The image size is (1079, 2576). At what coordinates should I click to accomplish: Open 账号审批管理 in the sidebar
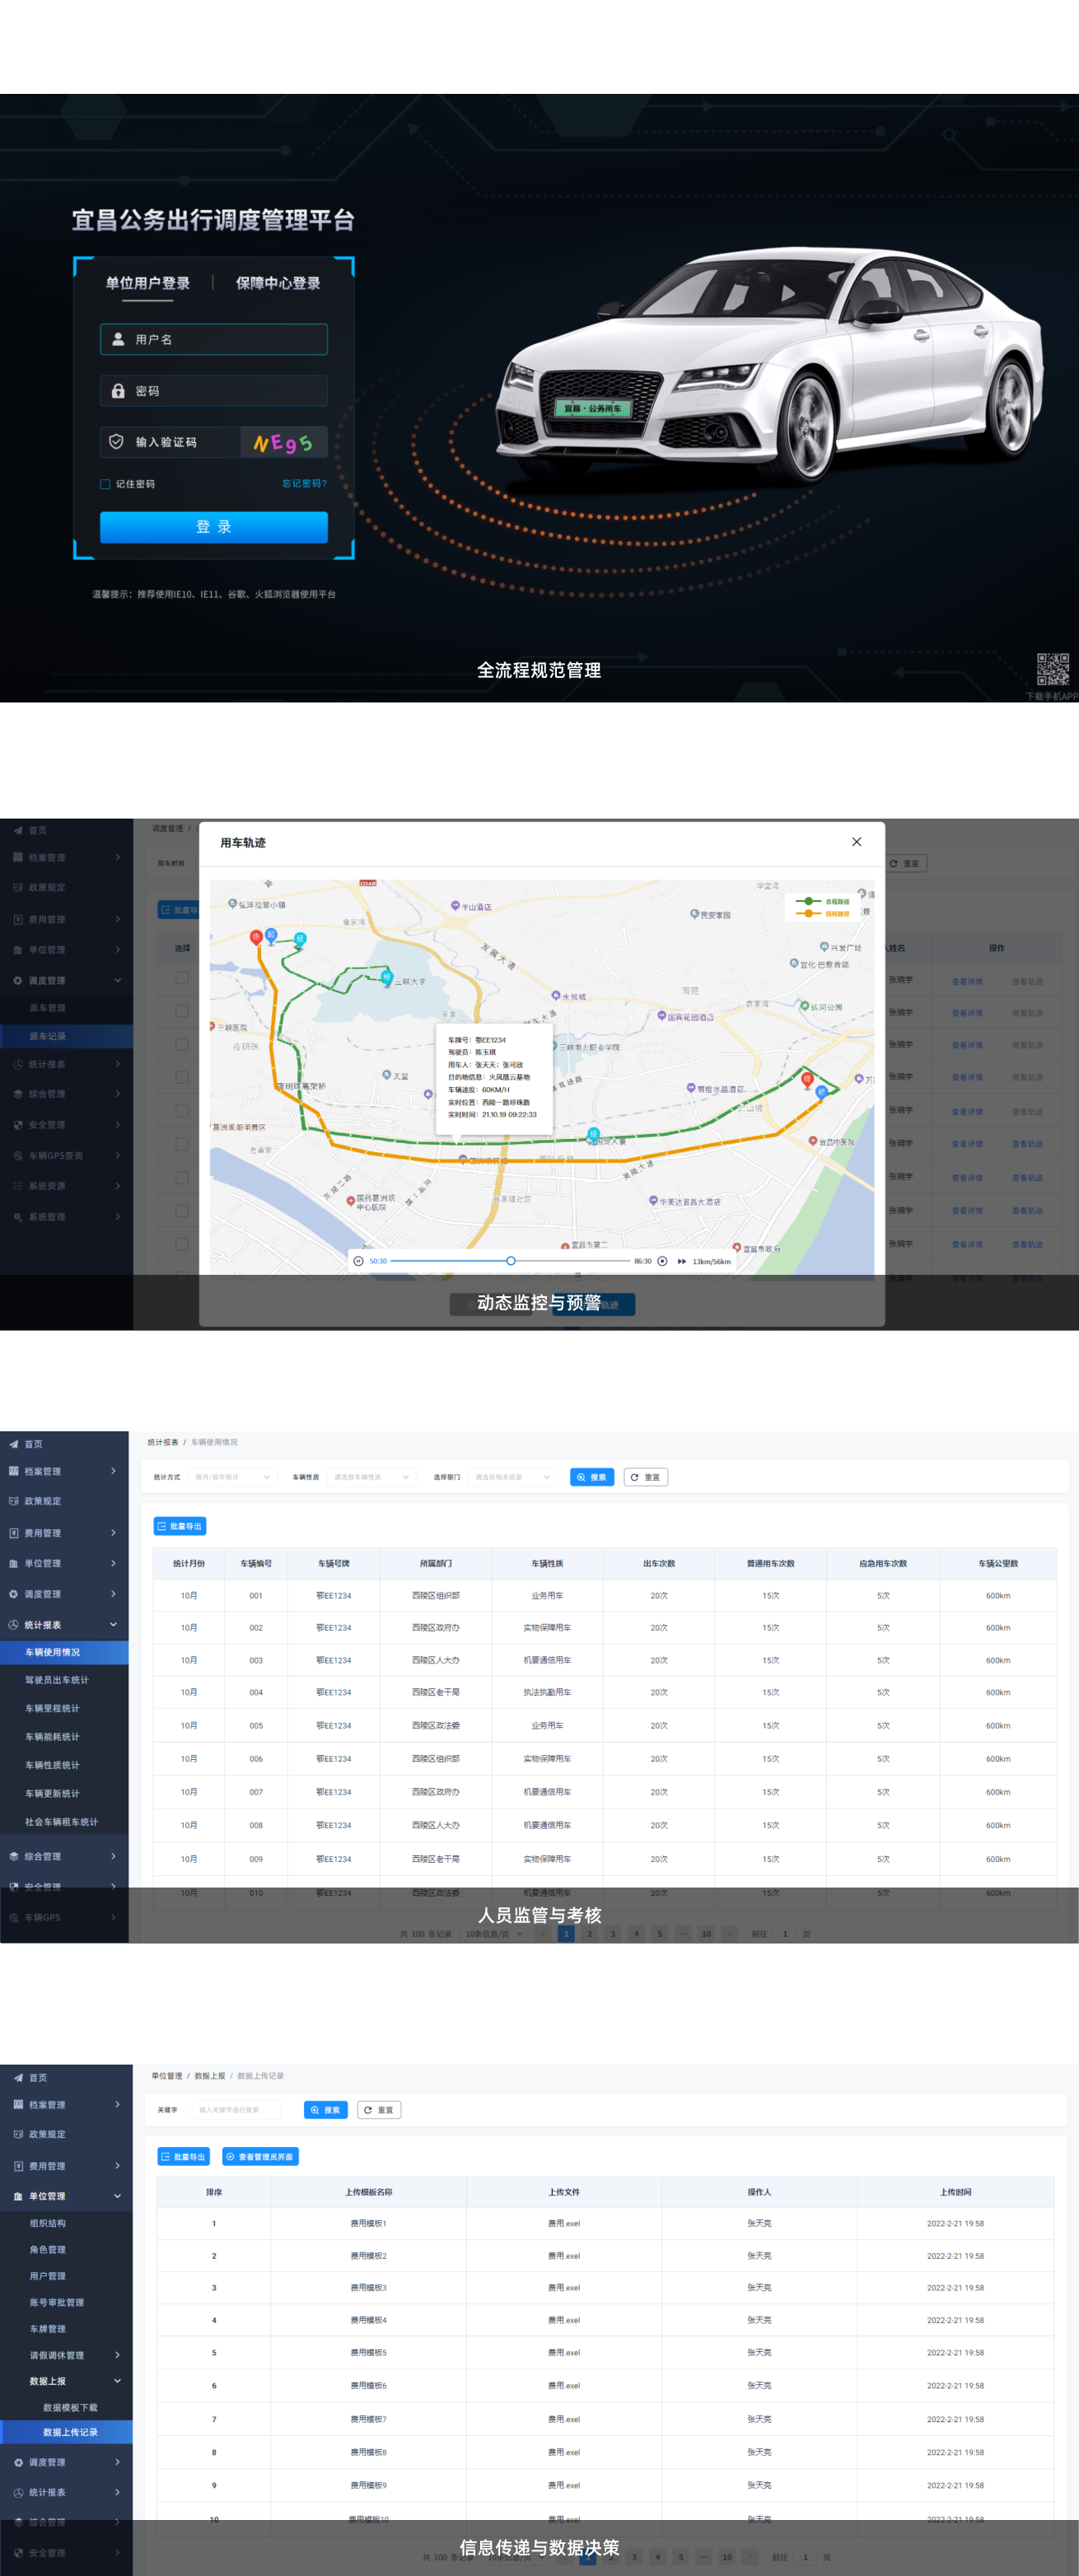57,2302
